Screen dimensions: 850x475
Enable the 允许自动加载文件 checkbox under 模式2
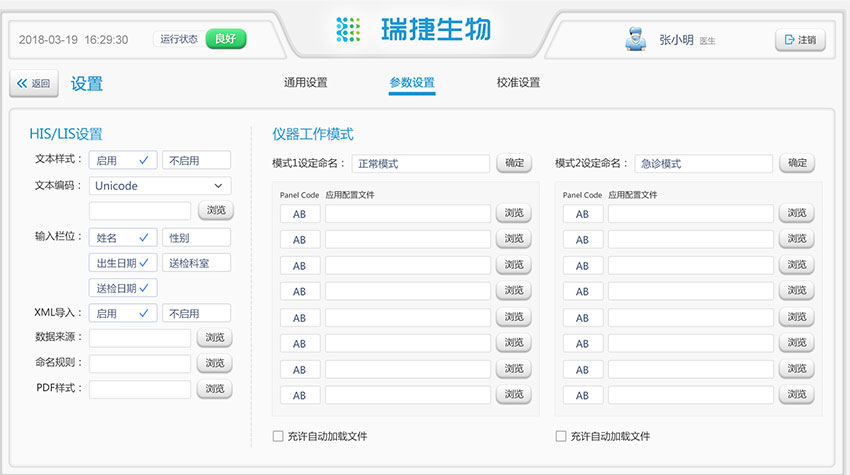tap(561, 436)
